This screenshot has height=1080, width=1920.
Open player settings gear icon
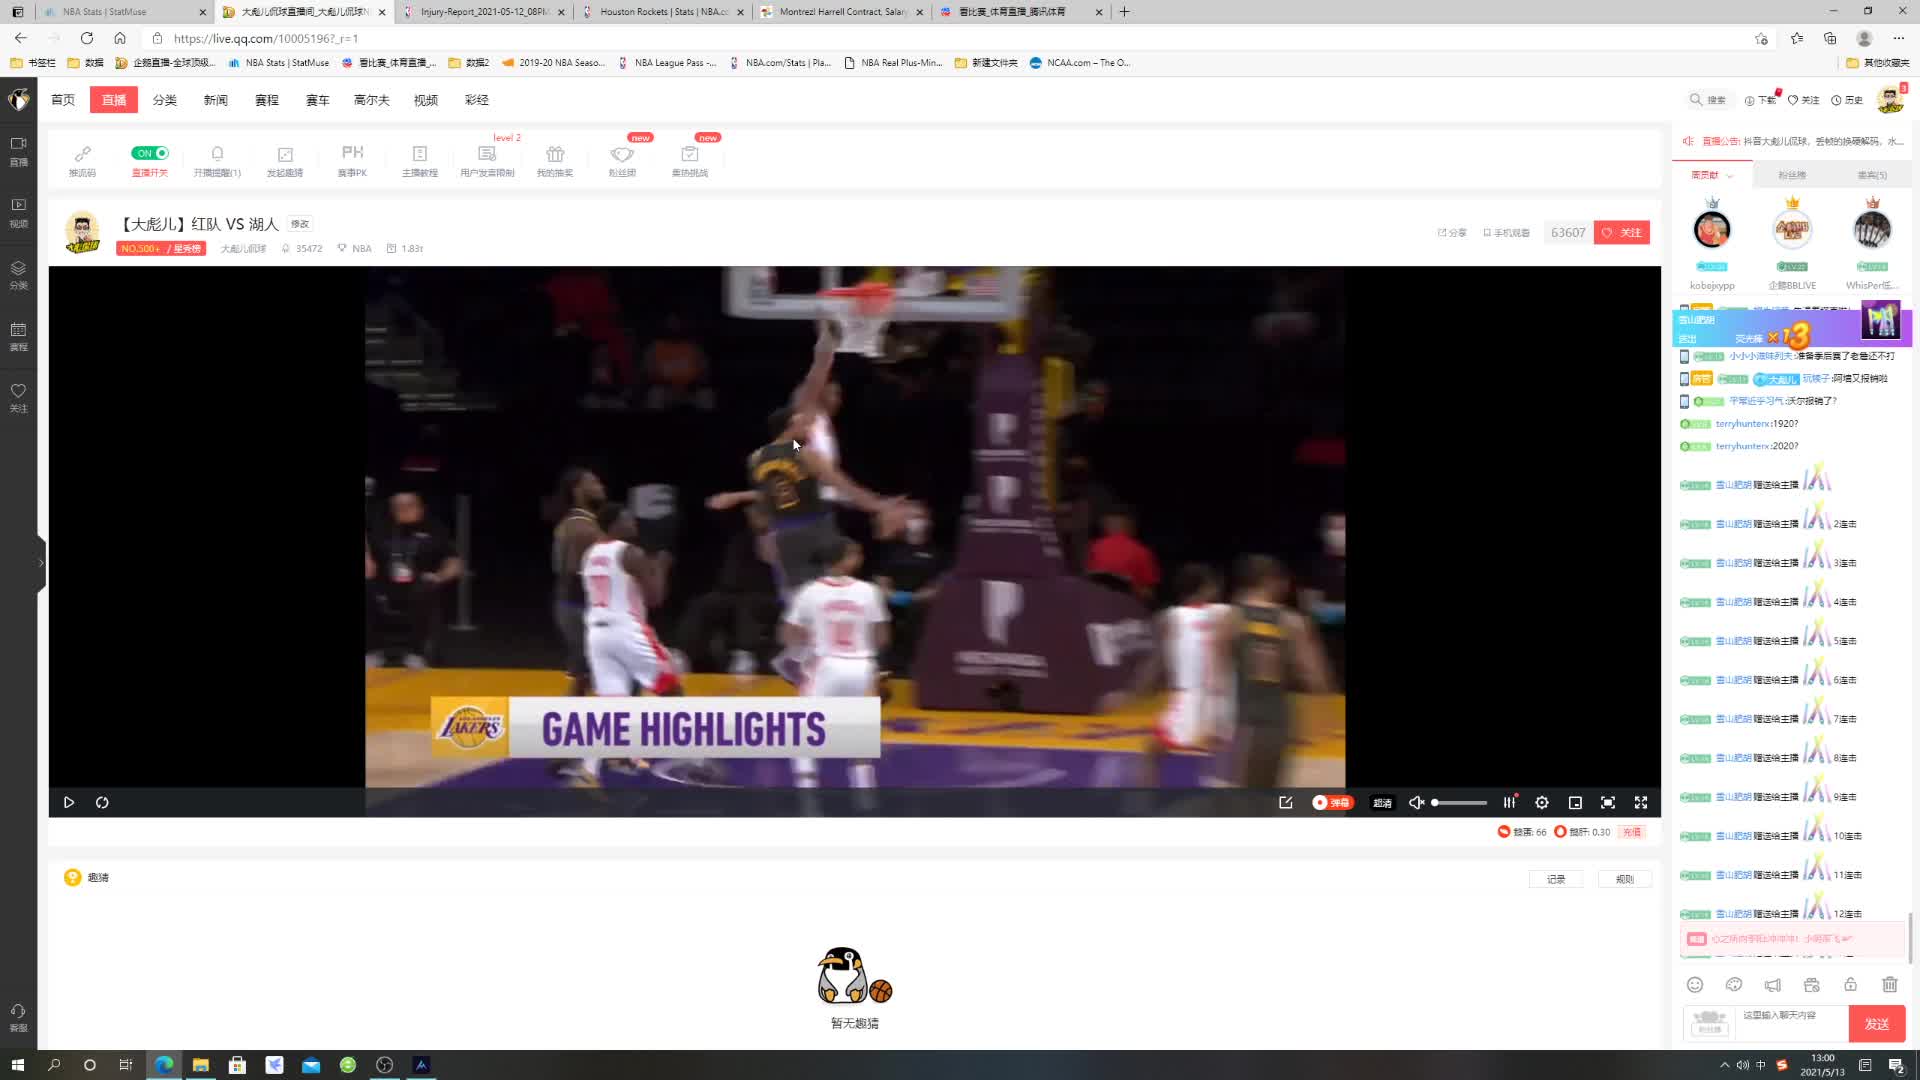click(1542, 802)
